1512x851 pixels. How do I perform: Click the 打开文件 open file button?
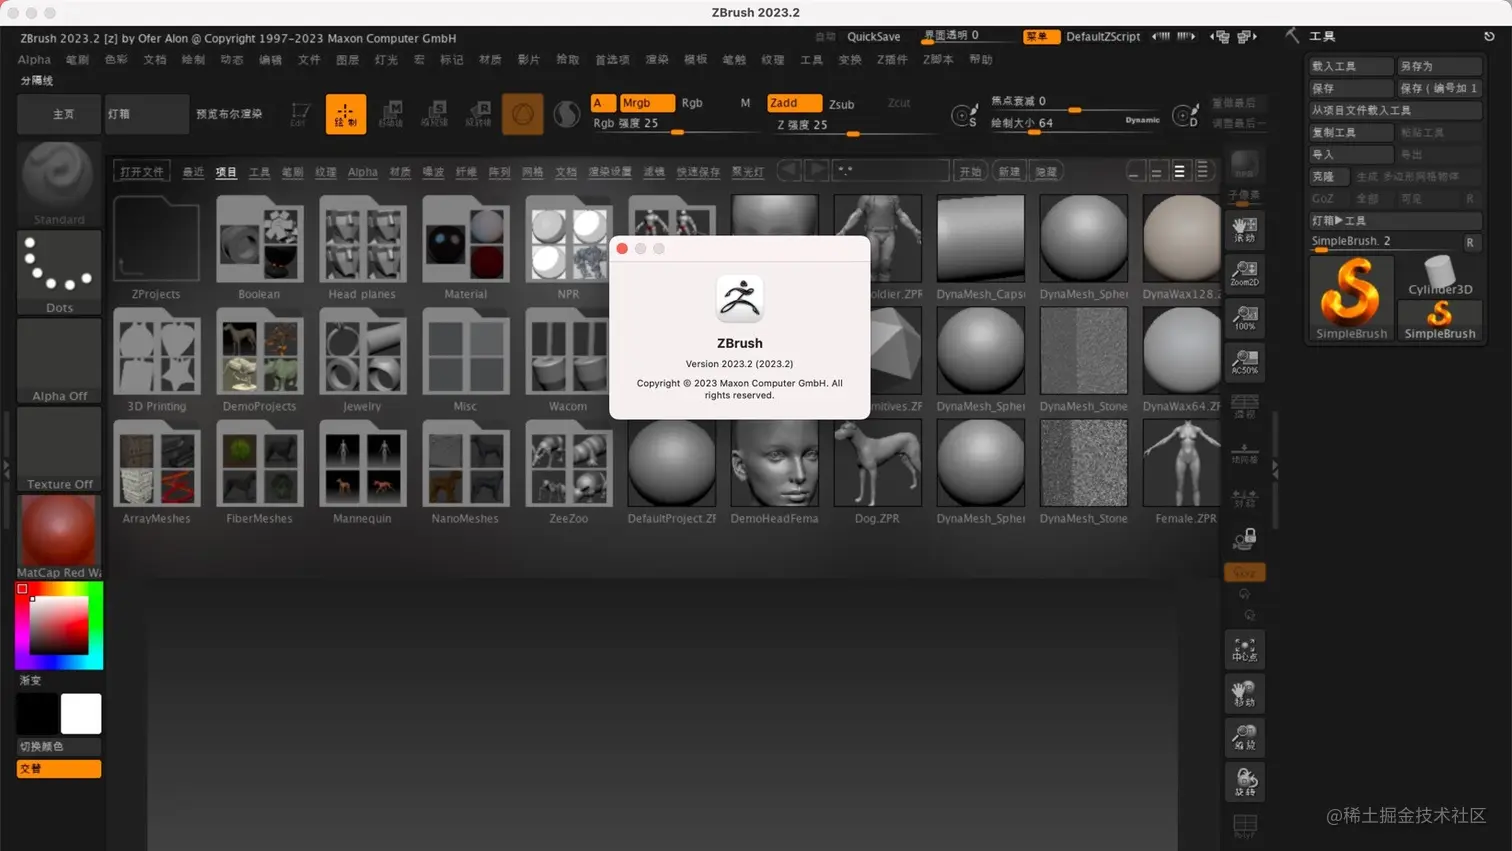pos(141,172)
